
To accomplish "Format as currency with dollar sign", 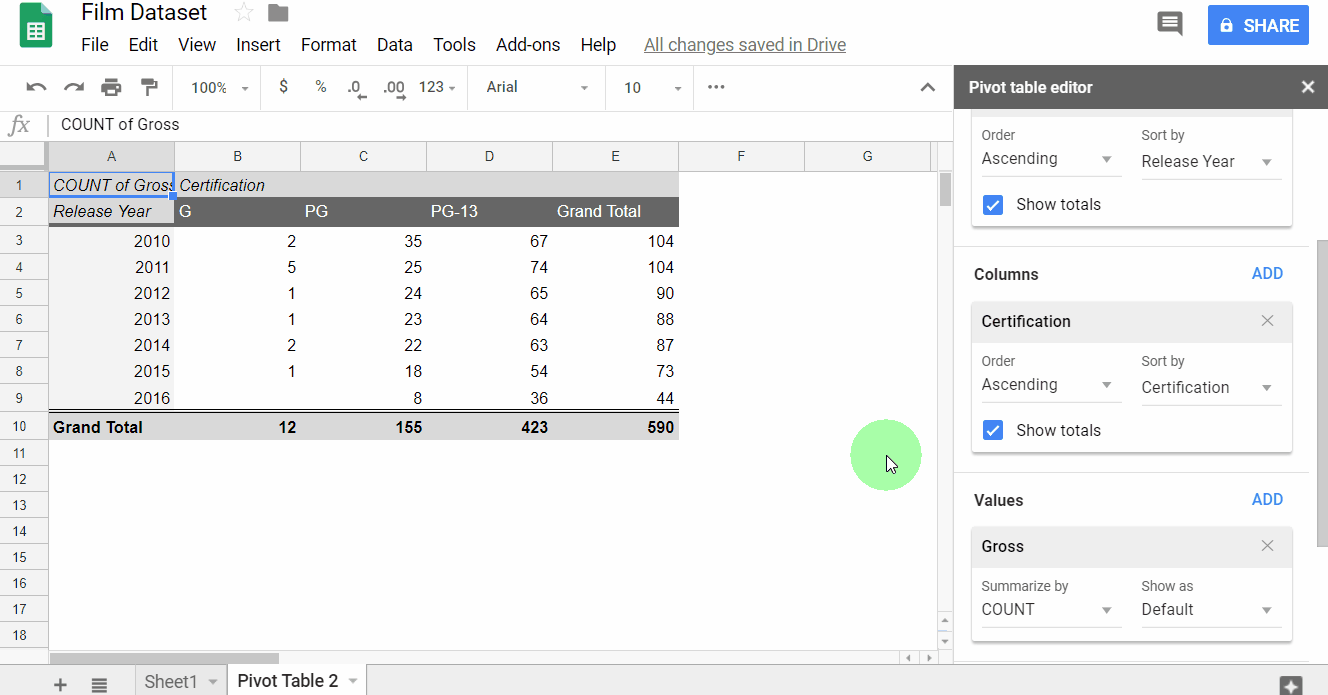I will click(x=284, y=87).
